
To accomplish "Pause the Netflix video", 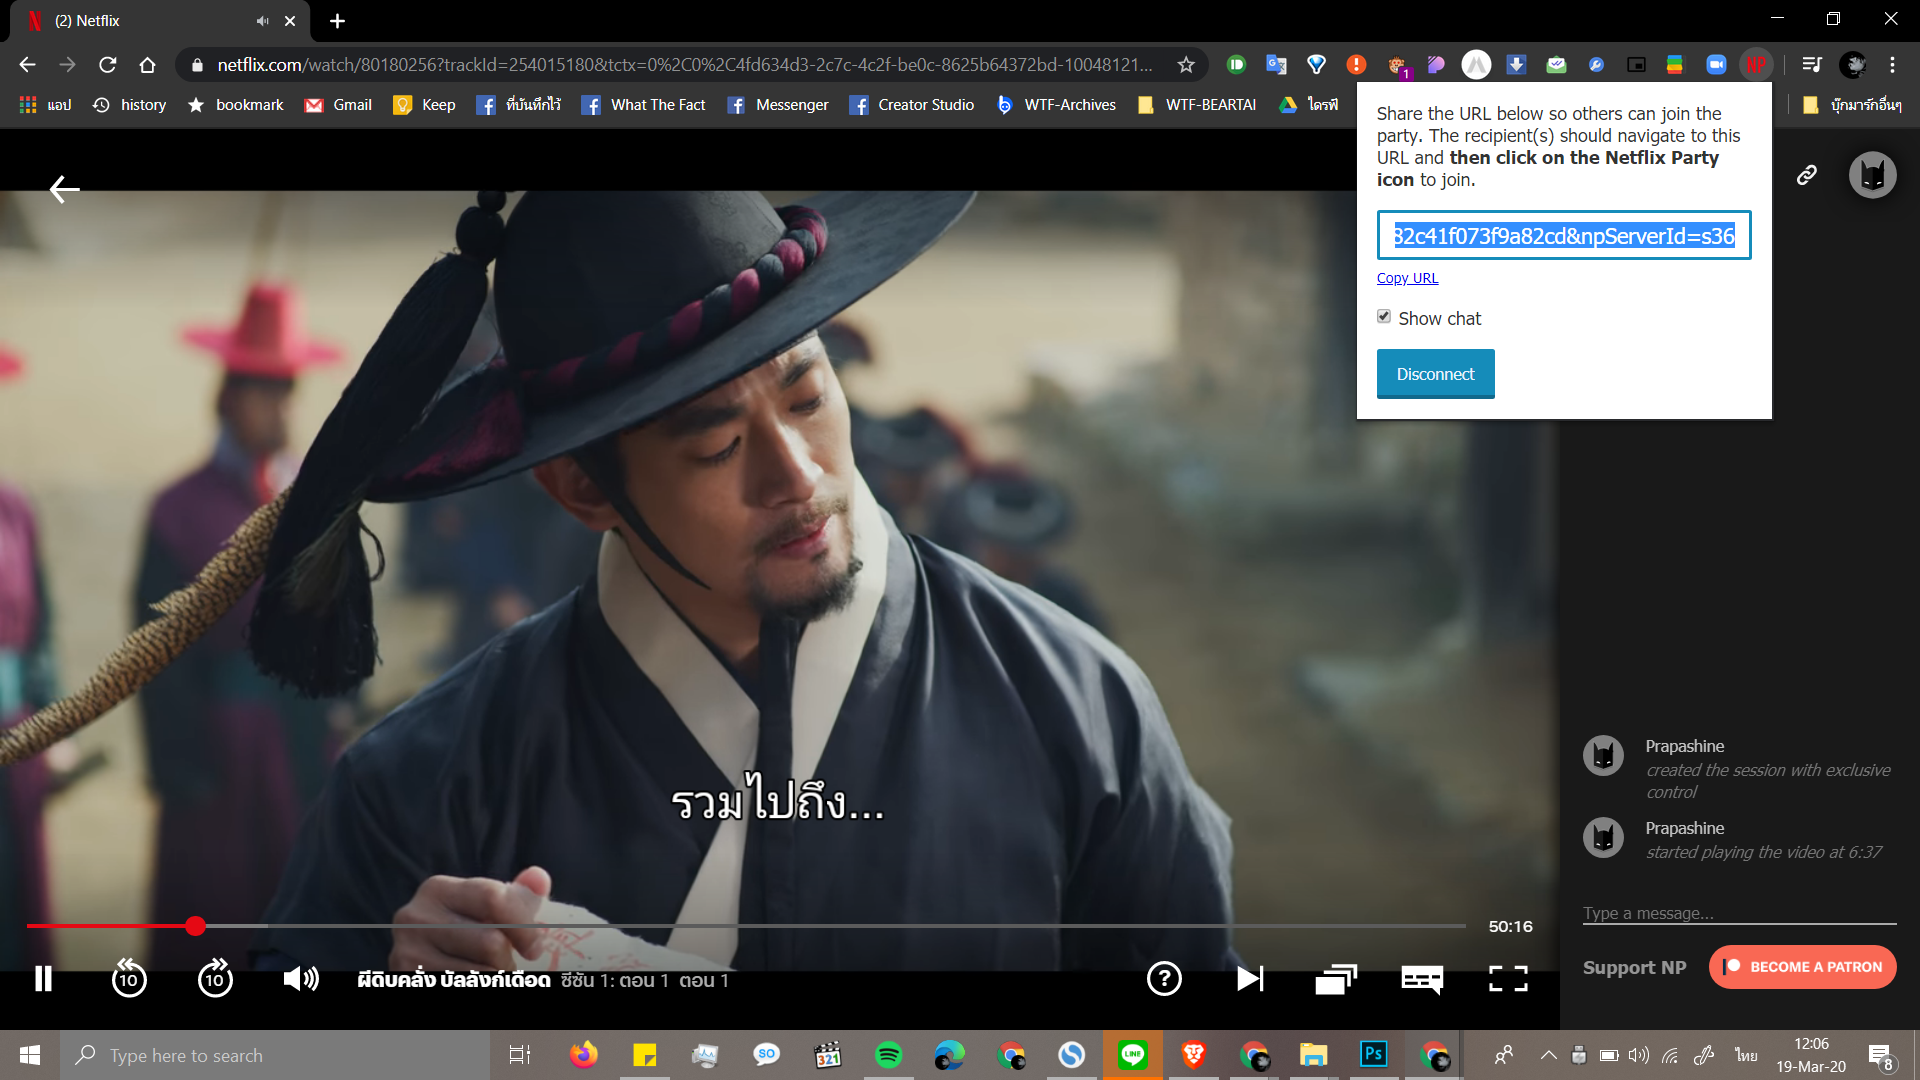I will 43,978.
